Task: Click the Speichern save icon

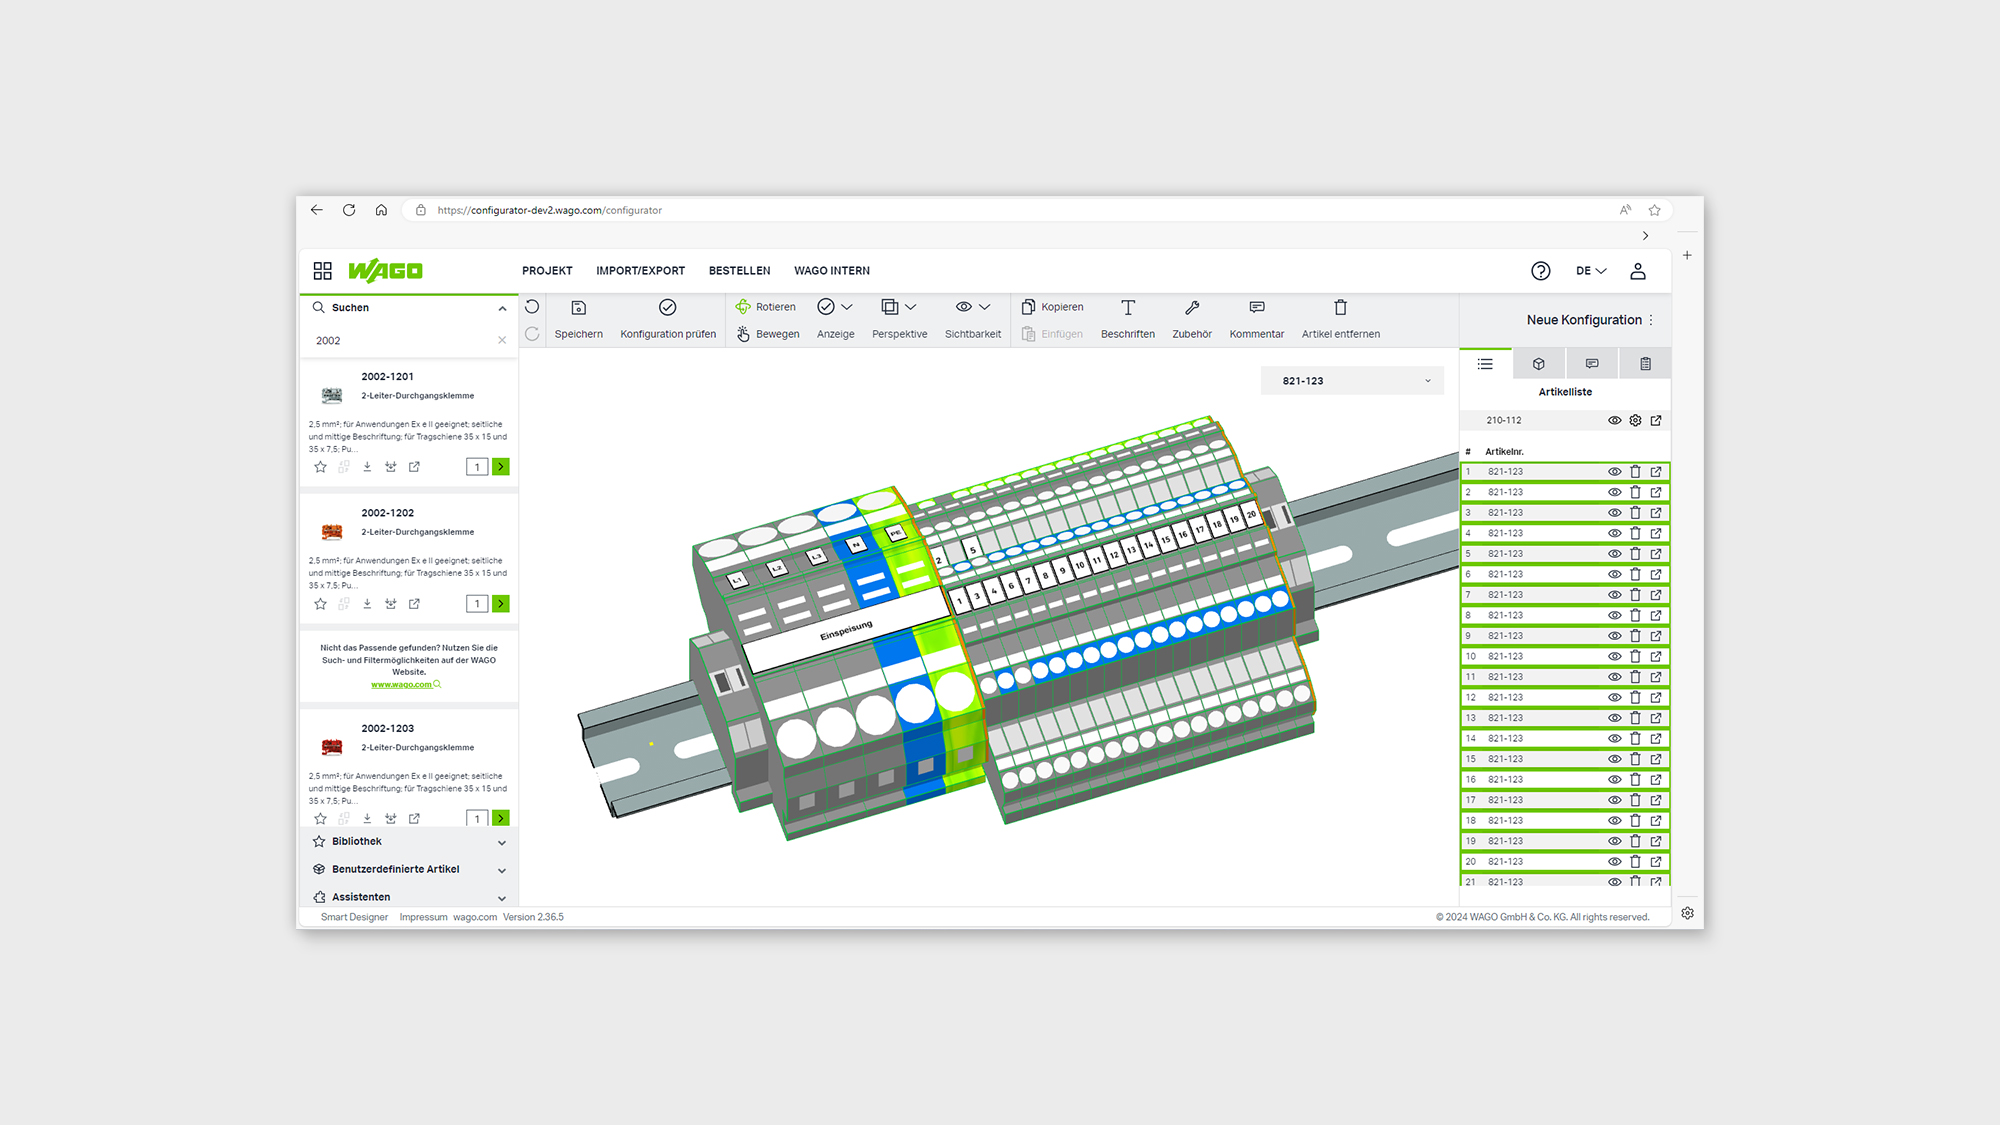Action: tap(578, 308)
